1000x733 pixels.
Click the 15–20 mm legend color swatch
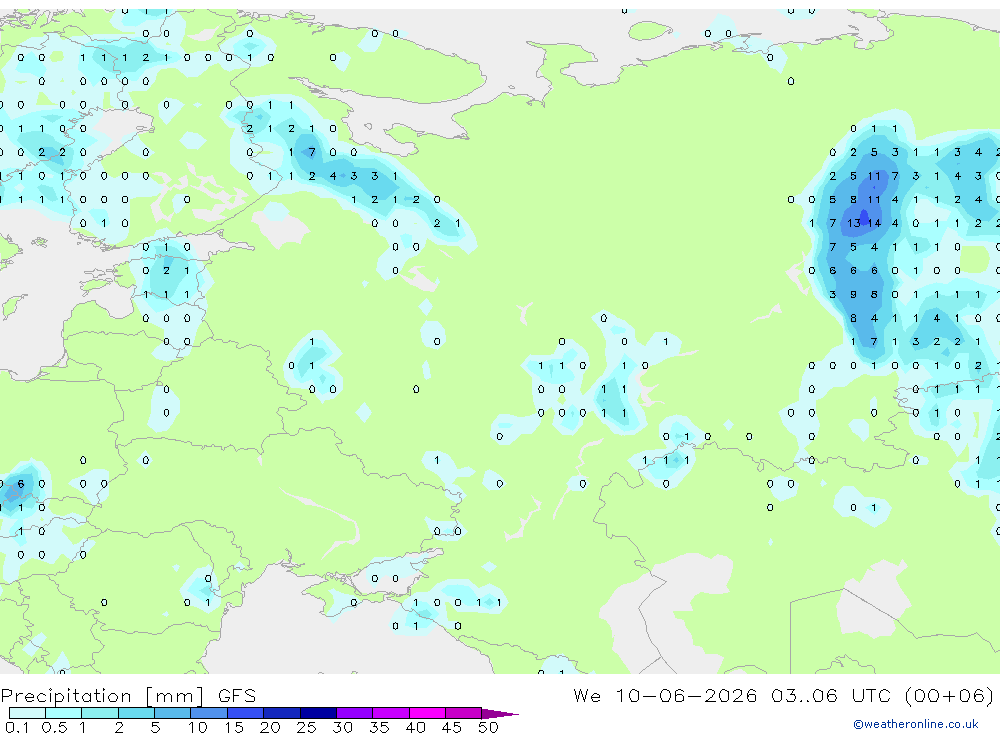point(245,713)
